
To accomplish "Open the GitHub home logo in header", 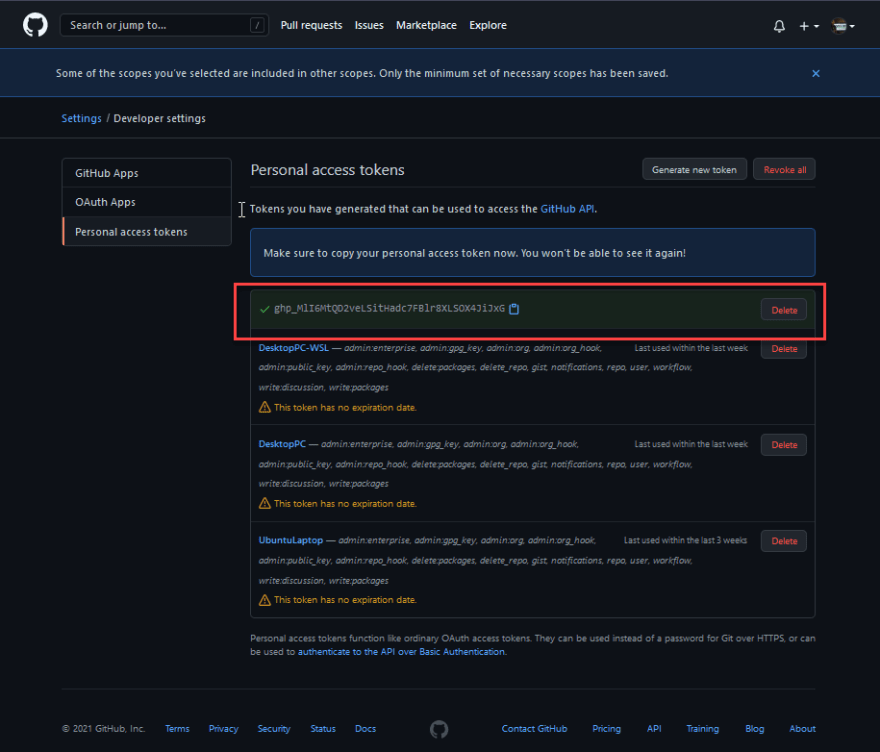I will (x=35, y=25).
